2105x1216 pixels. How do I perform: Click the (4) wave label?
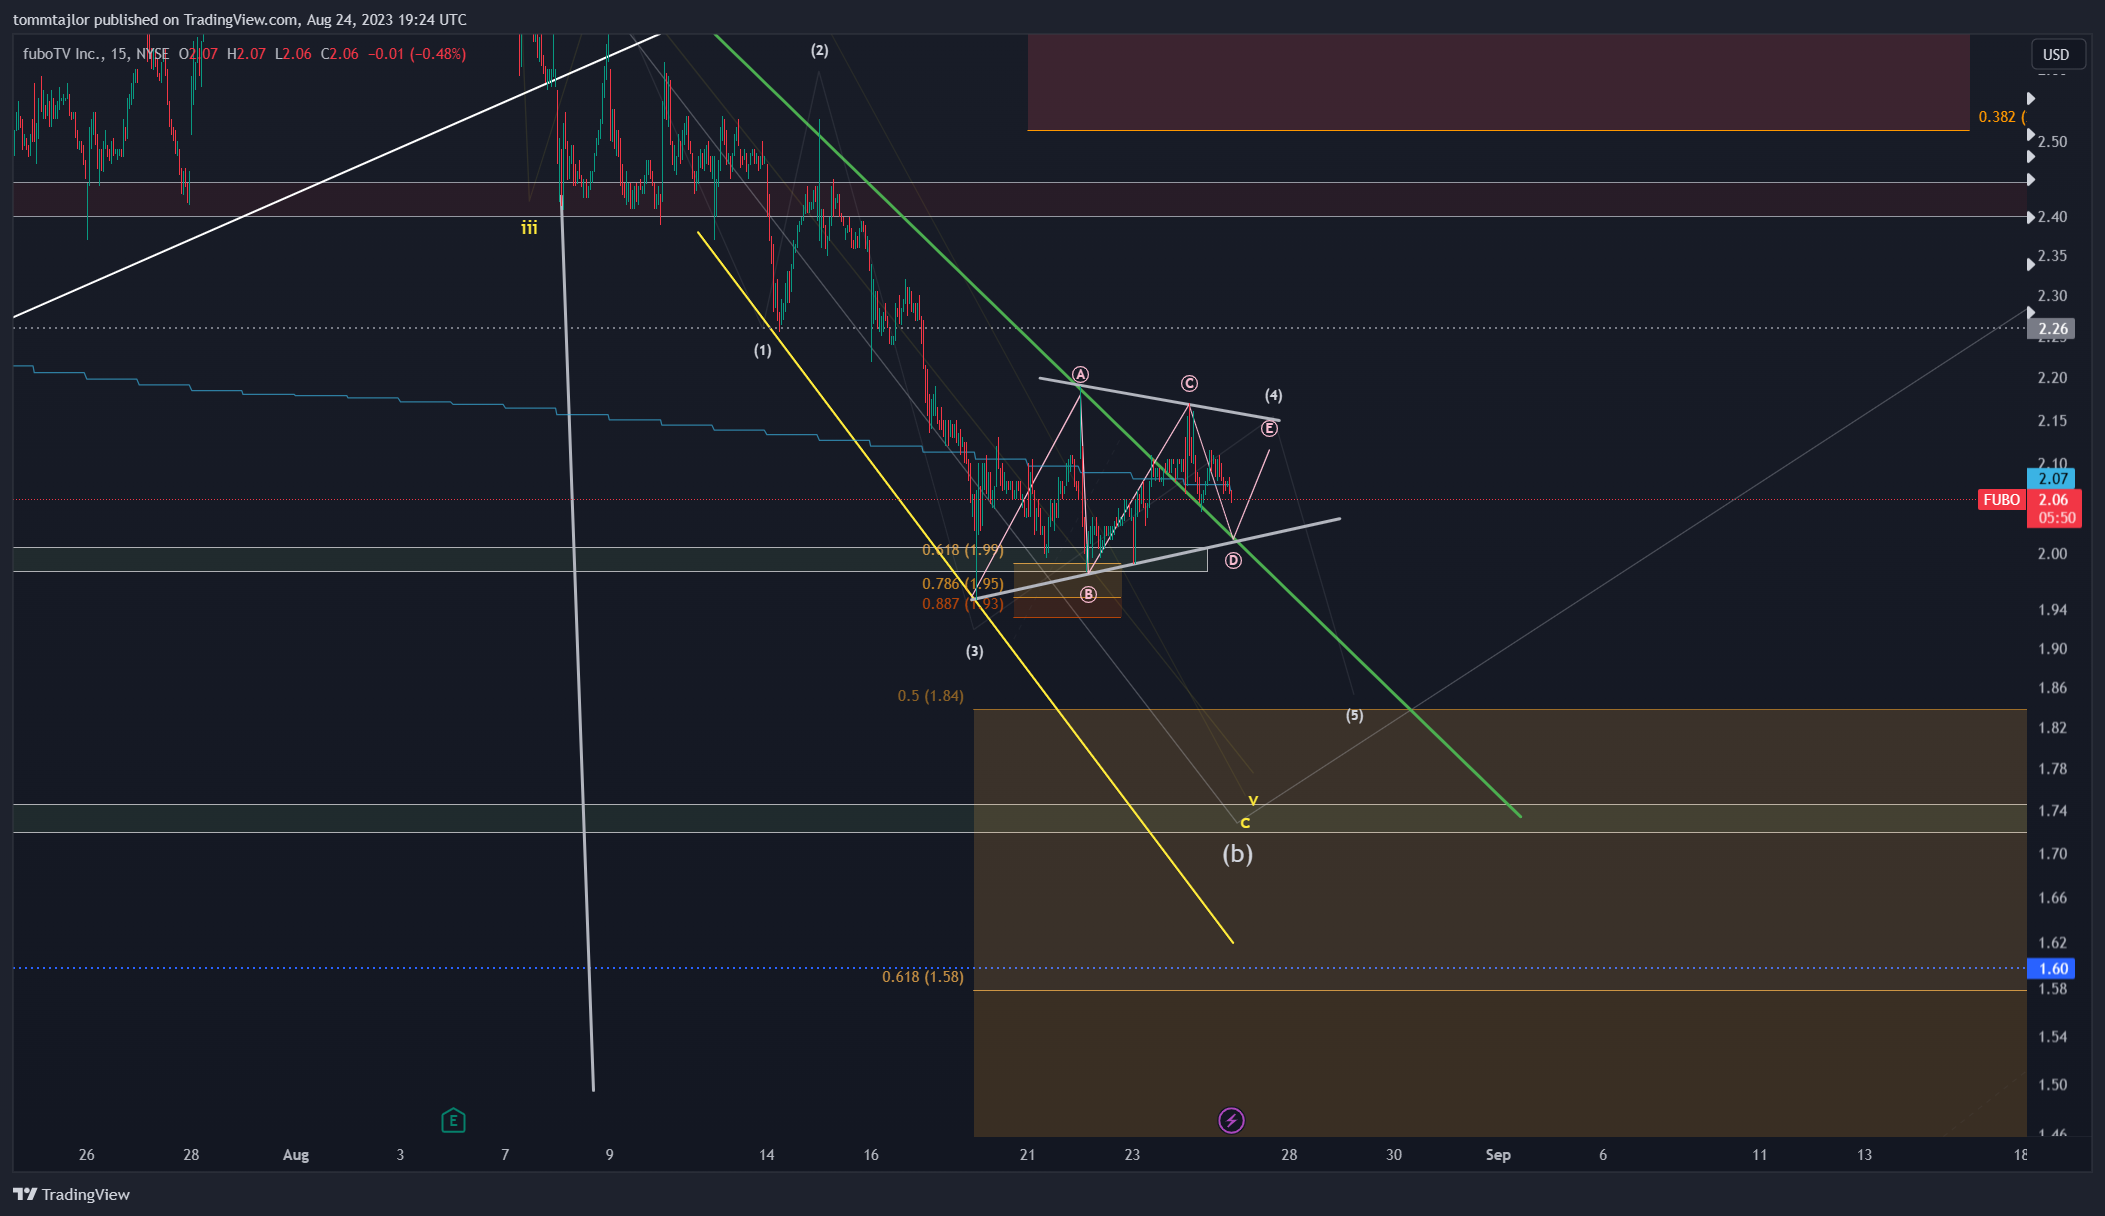tap(1273, 395)
